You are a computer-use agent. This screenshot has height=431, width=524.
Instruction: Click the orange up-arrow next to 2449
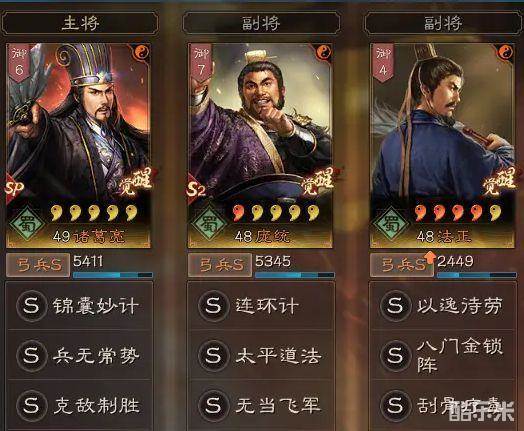(x=430, y=258)
